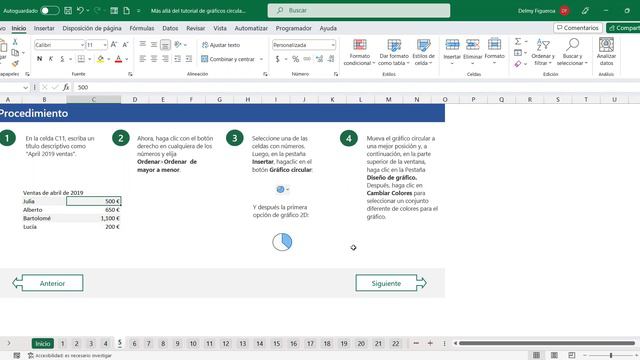Screen dimensions: 640x360
Task: Click the decrease indent icon
Action: 178,59
